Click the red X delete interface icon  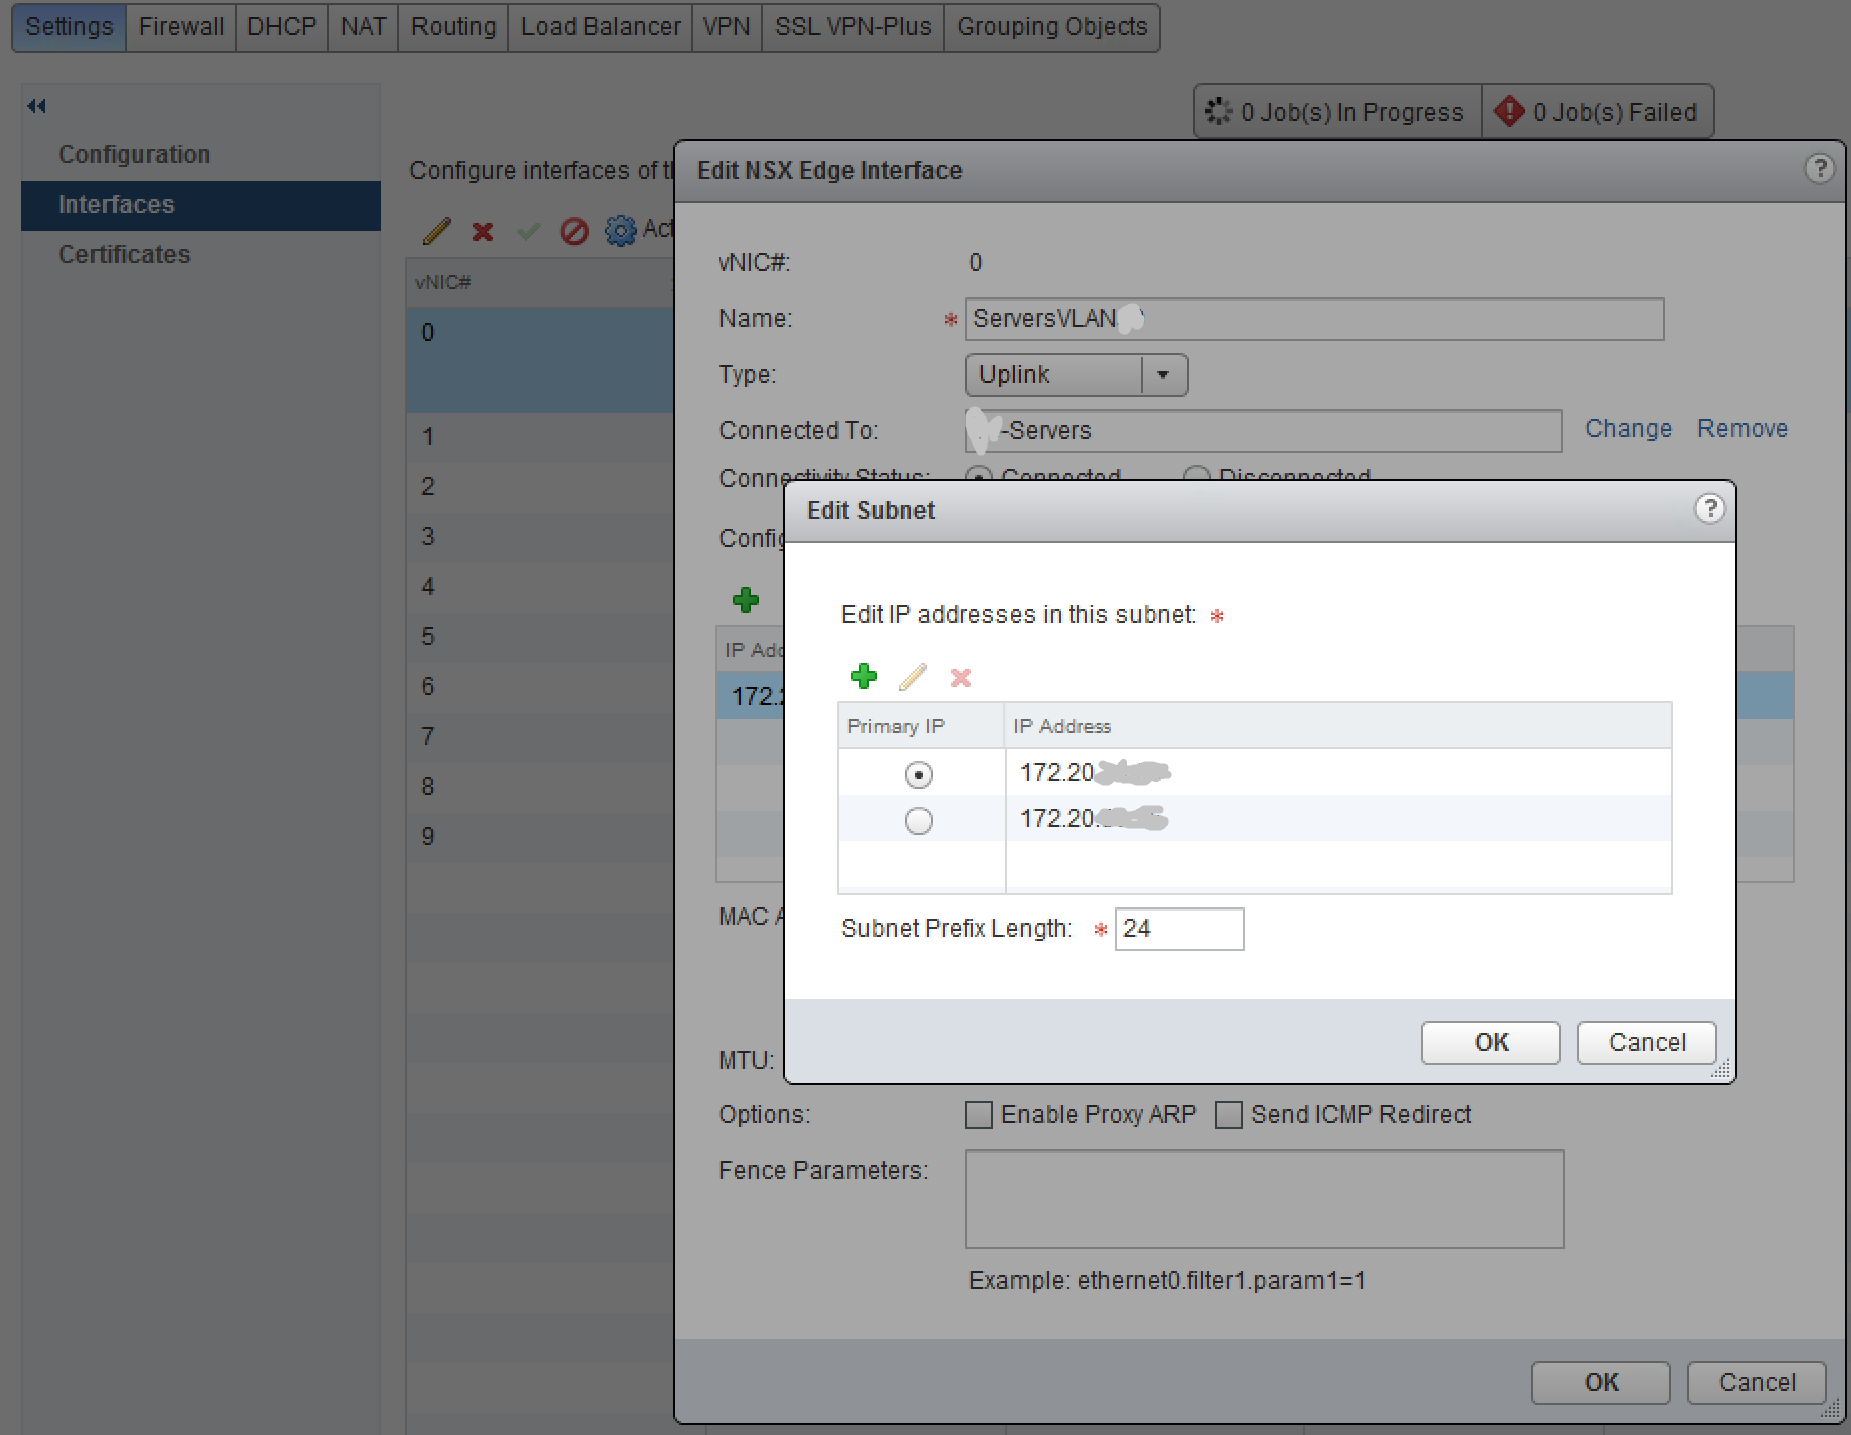point(483,232)
